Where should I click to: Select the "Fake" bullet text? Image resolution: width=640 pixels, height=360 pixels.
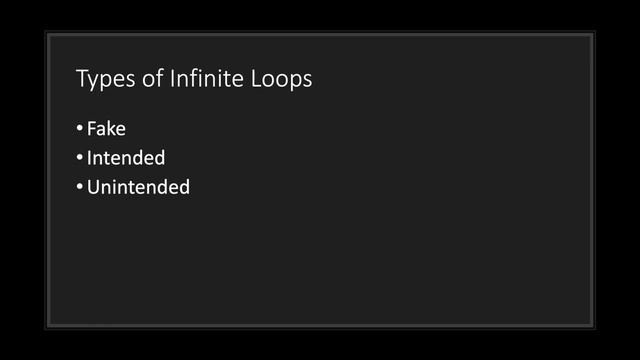(x=106, y=129)
